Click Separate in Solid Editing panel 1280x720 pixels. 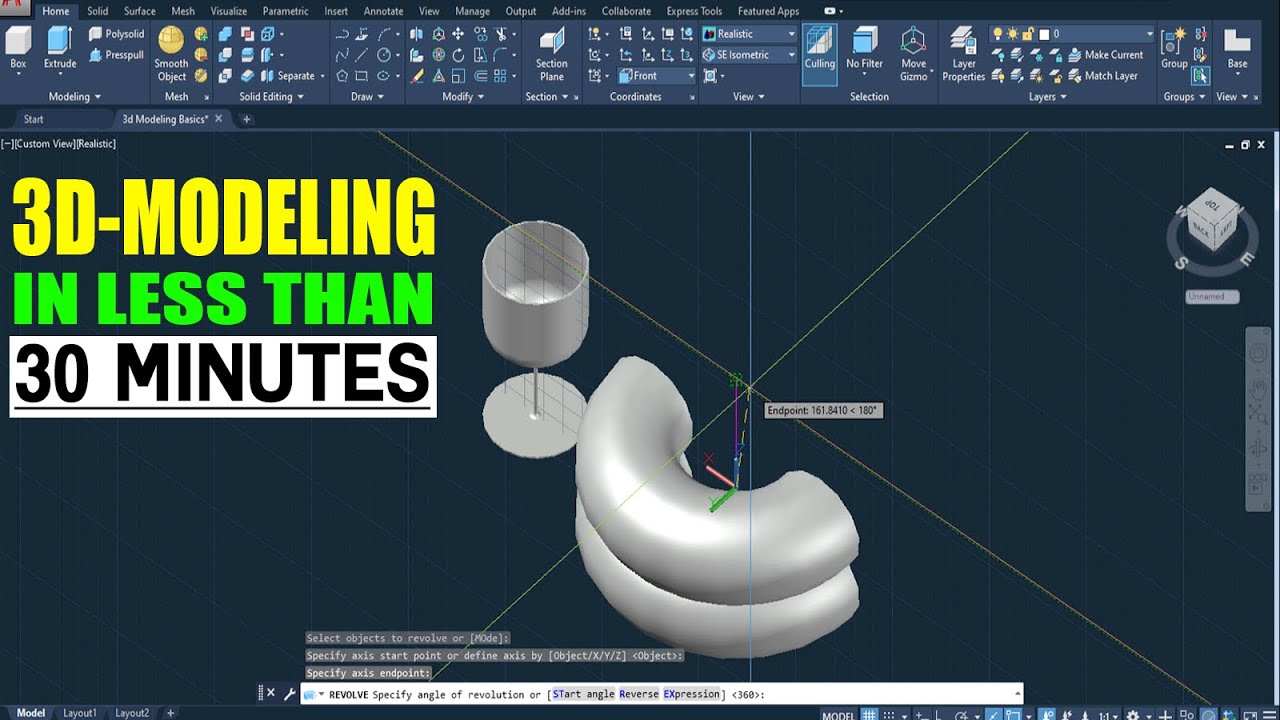click(288, 76)
